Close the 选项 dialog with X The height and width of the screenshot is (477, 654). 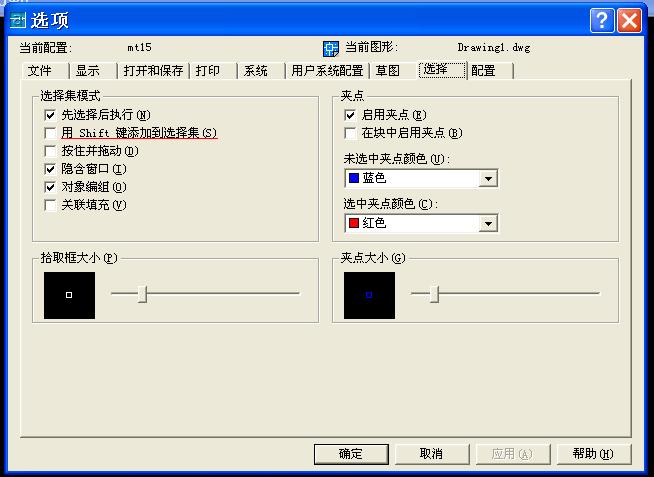(629, 20)
